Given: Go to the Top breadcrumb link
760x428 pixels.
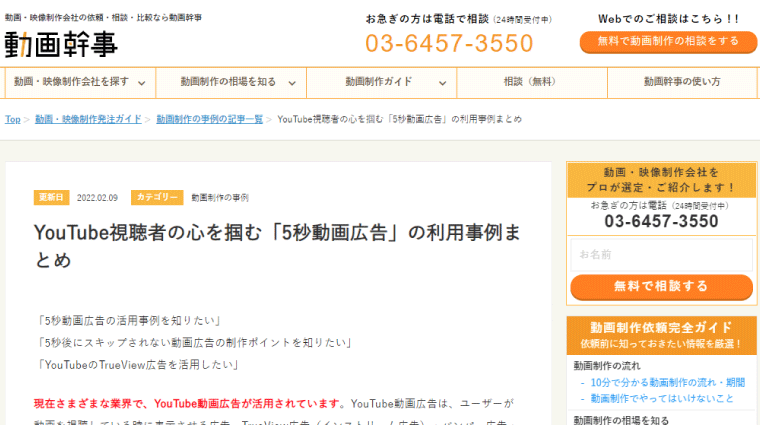Looking at the screenshot, I should tap(13, 119).
